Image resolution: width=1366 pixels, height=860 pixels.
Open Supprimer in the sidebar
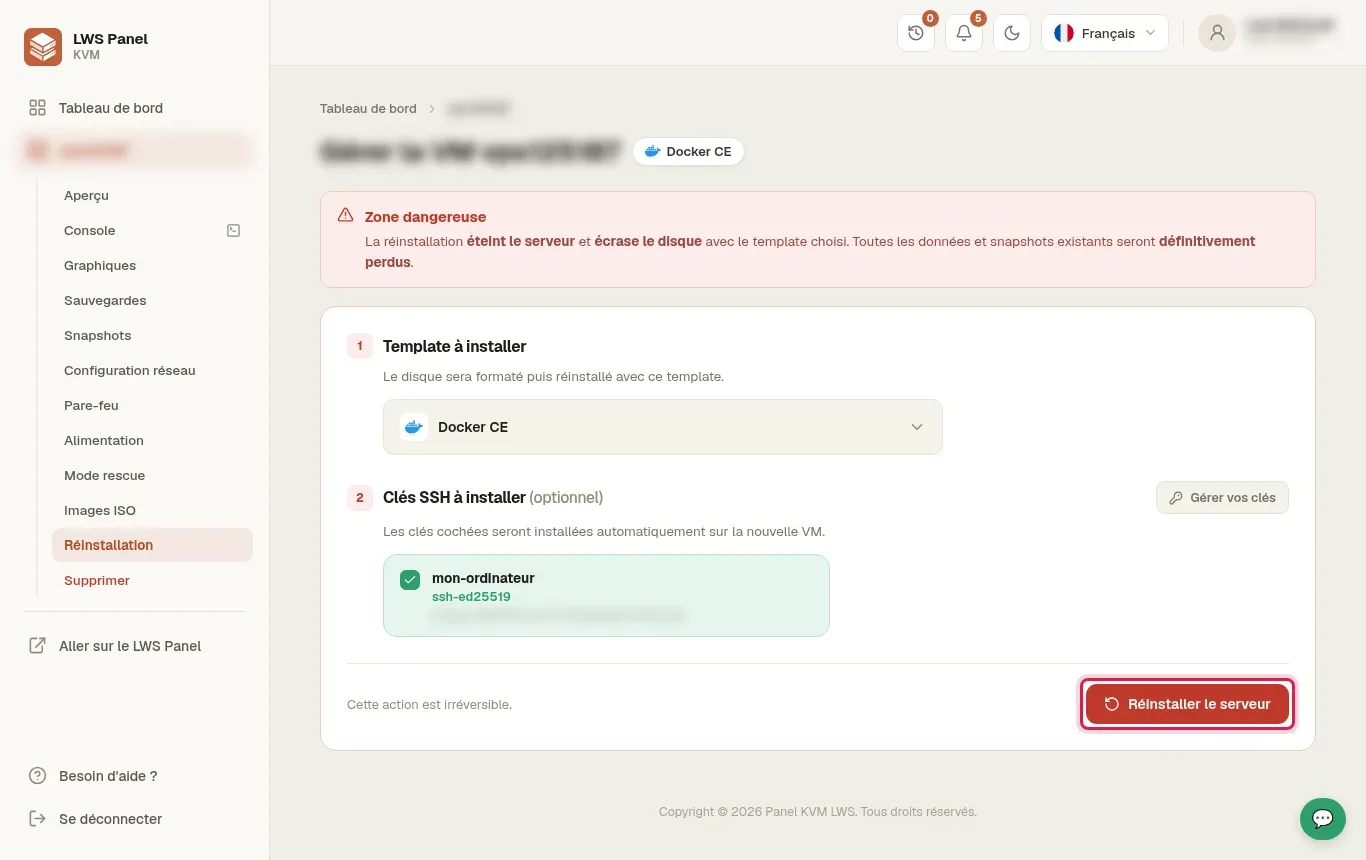pos(97,580)
